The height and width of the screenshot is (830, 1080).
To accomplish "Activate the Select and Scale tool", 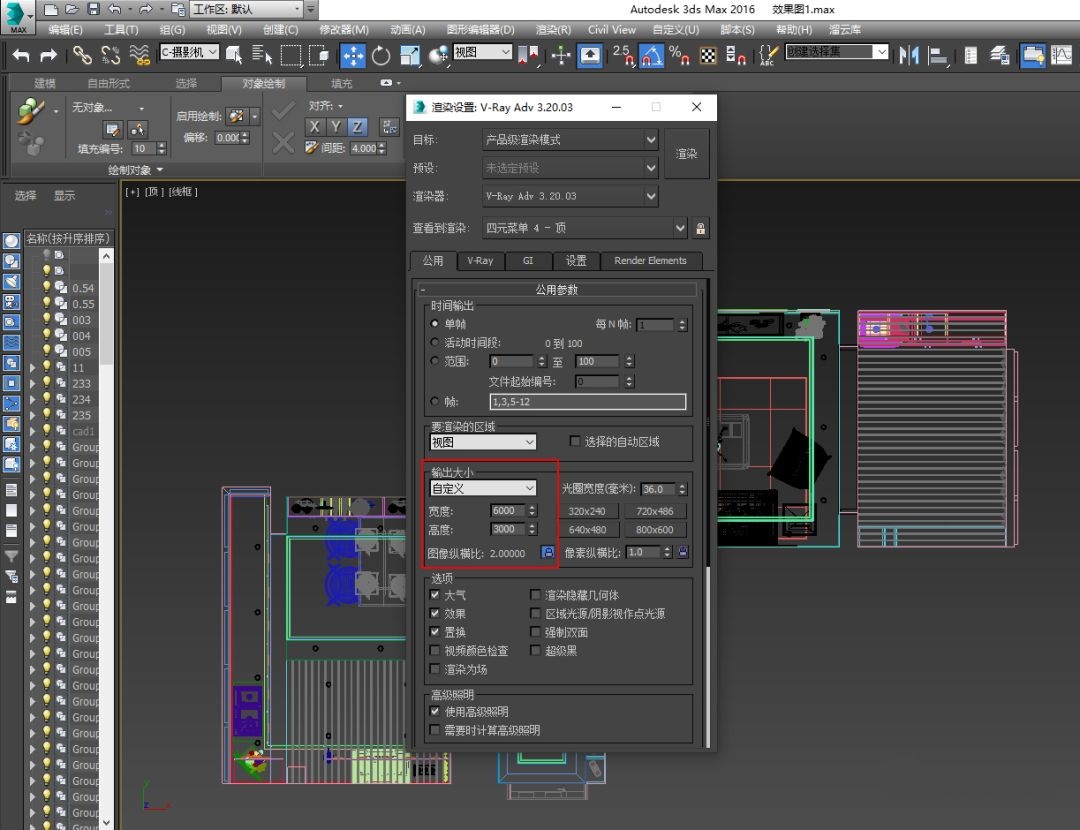I will 410,55.
